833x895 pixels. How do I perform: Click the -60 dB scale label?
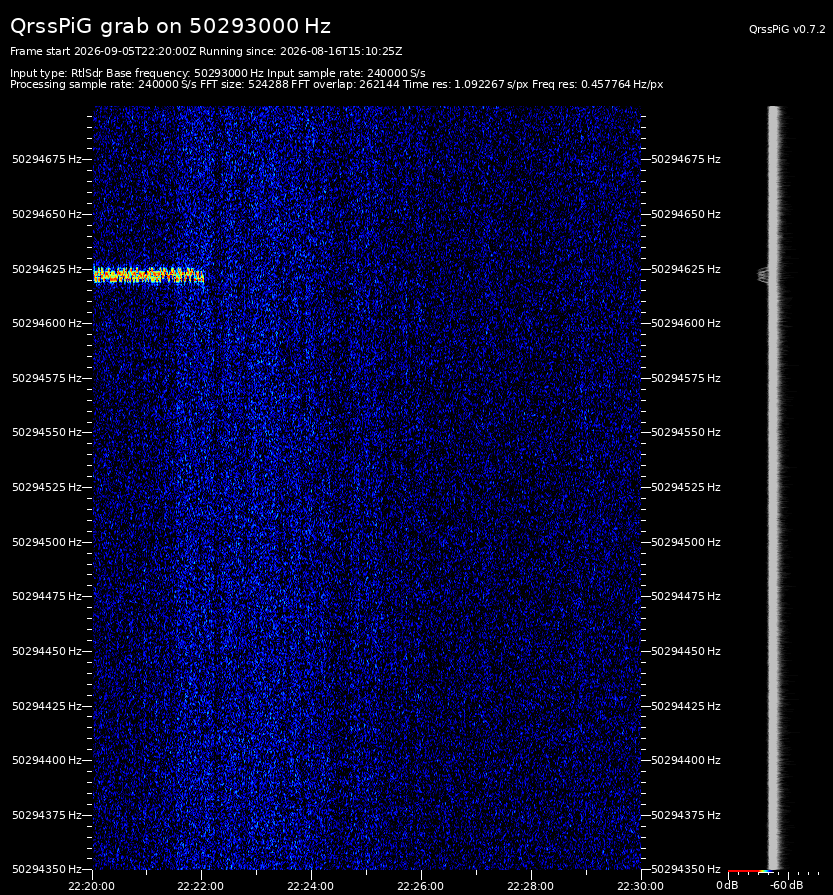tap(786, 885)
